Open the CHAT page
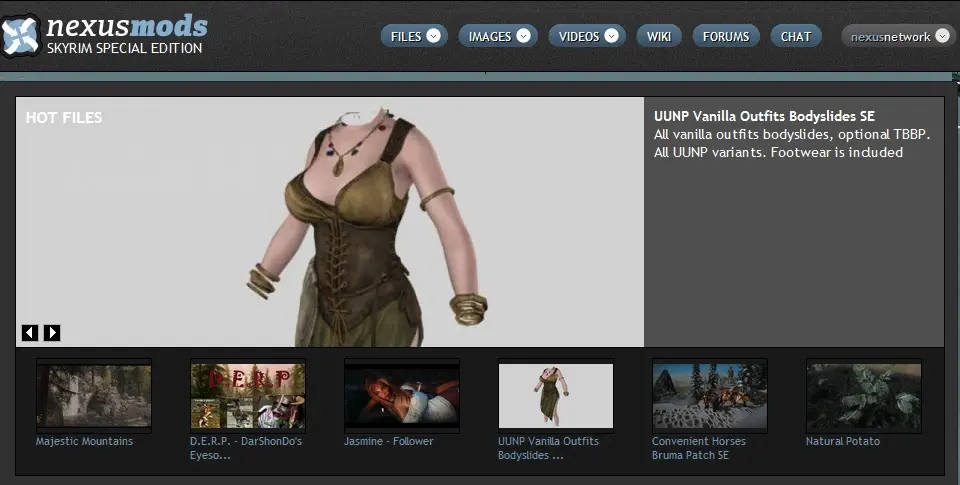 tap(796, 36)
